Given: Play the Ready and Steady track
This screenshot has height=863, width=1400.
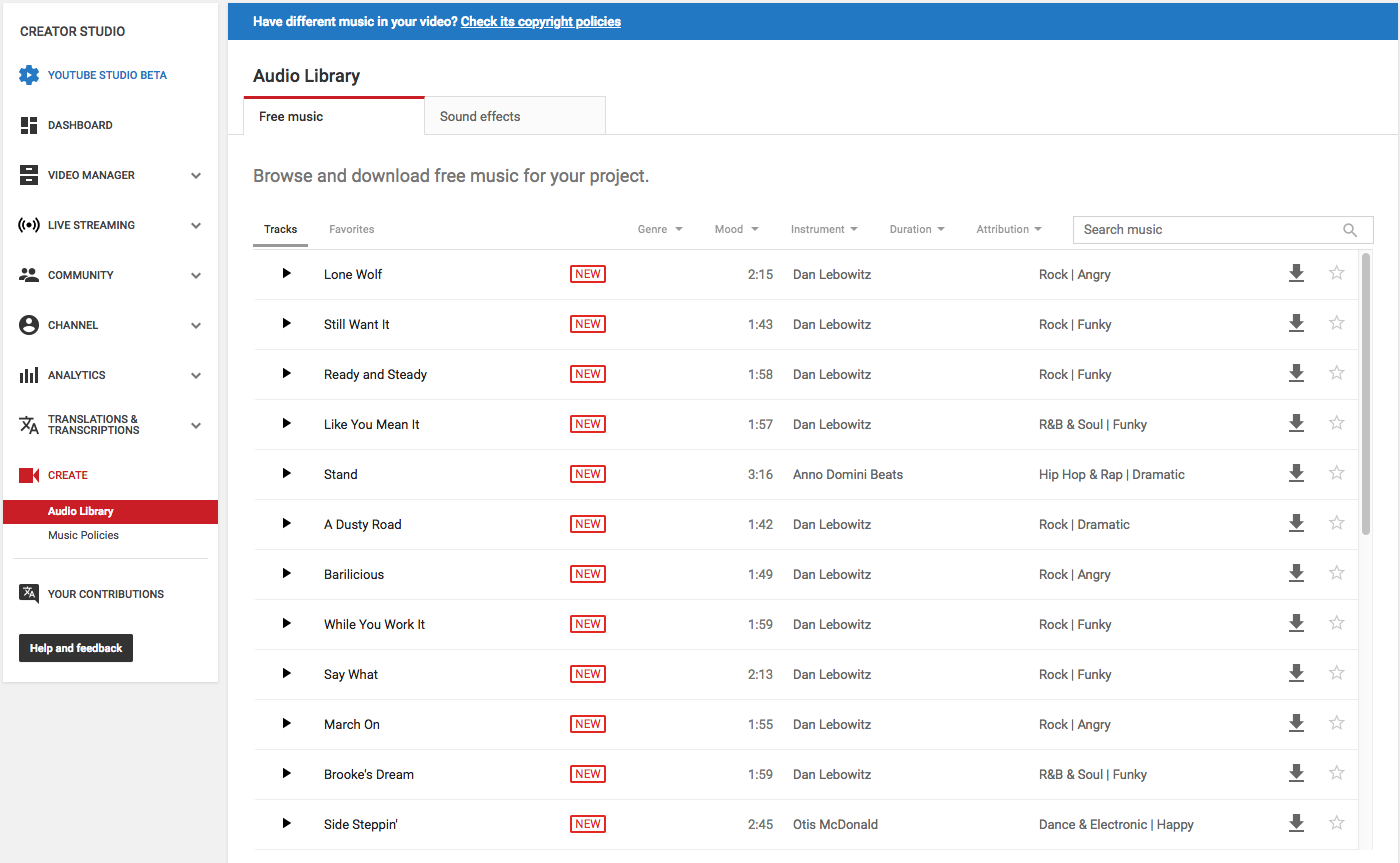Looking at the screenshot, I should click(x=286, y=373).
